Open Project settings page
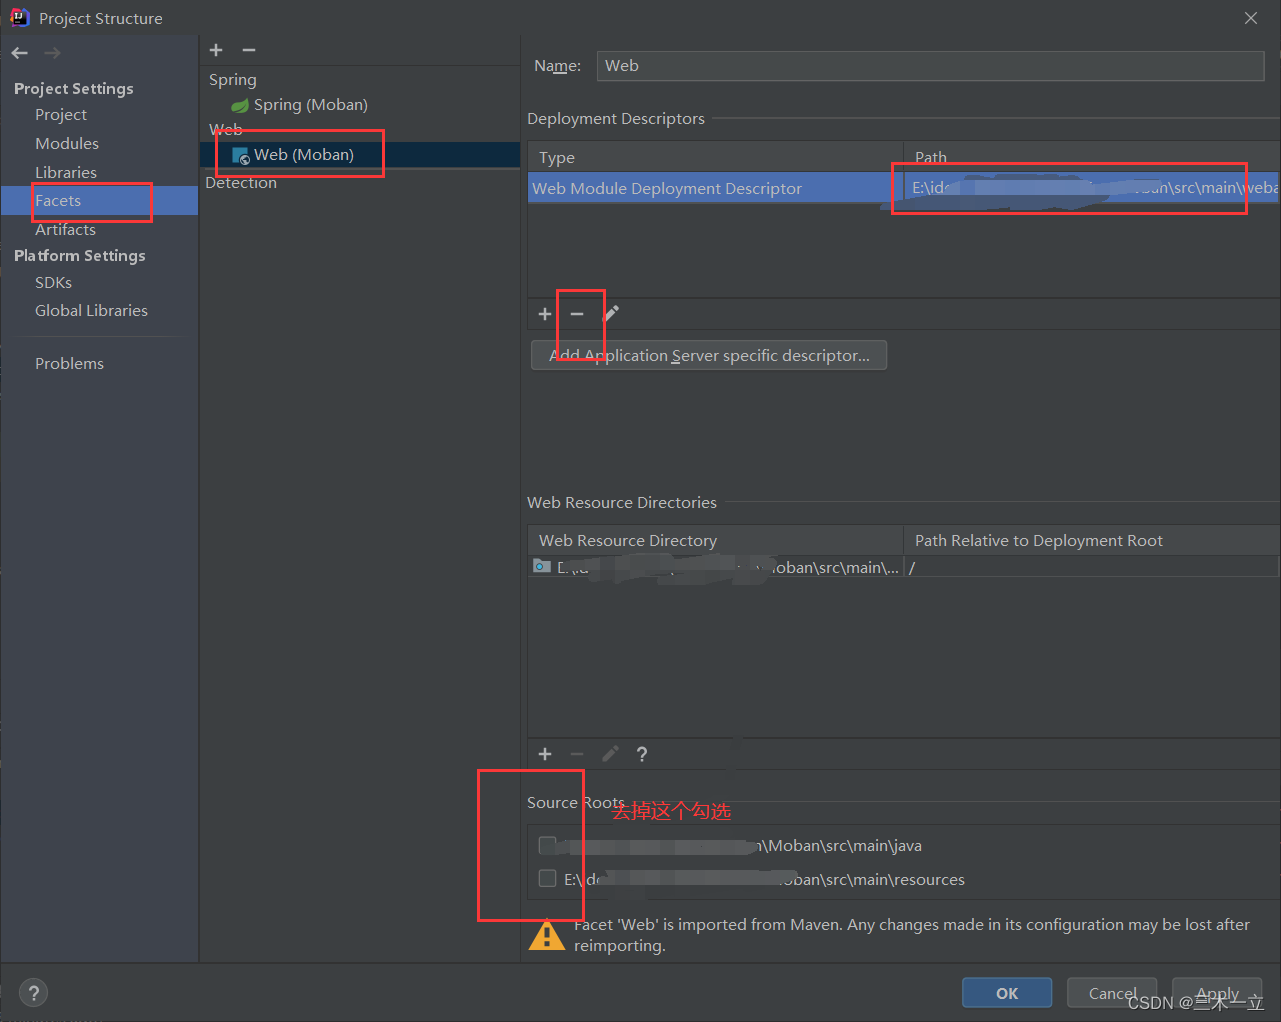The height and width of the screenshot is (1022, 1281). [x=61, y=115]
